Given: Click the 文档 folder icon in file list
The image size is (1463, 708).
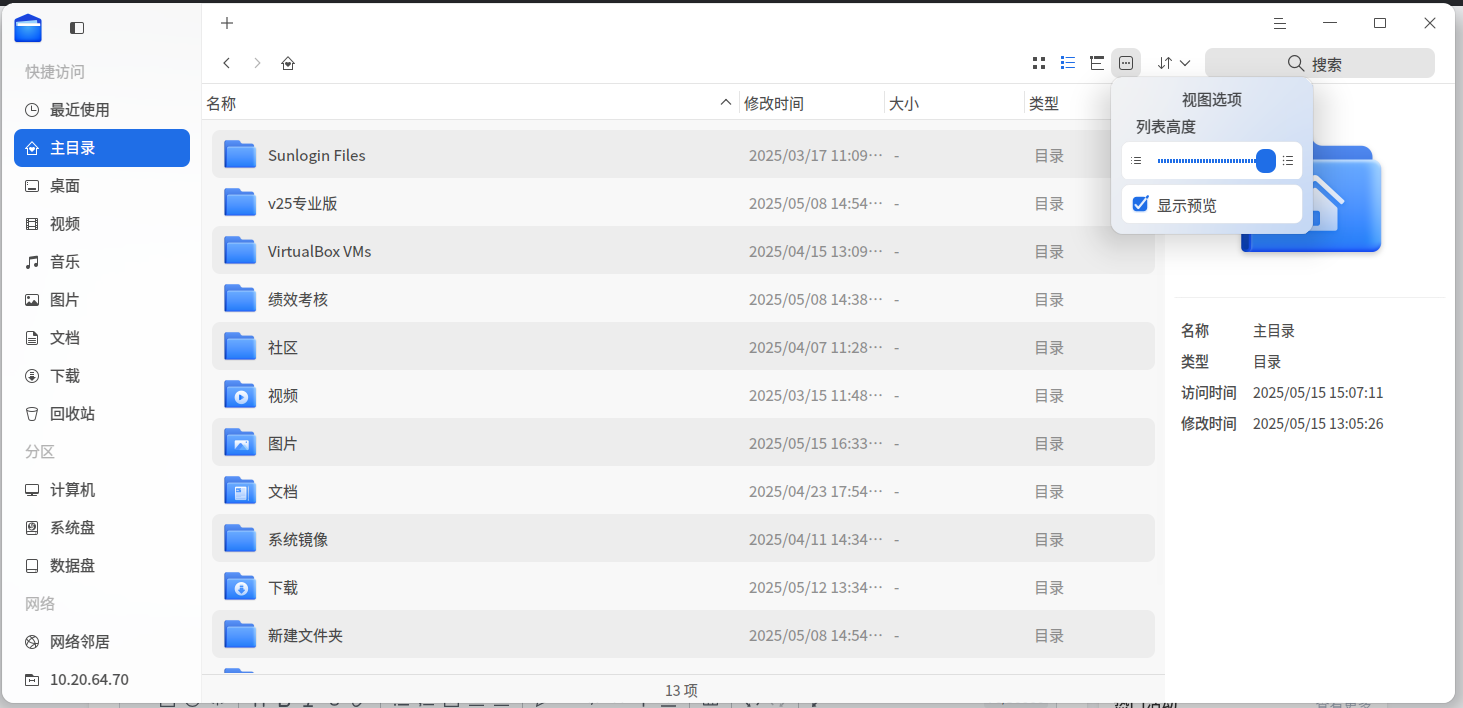Looking at the screenshot, I should point(240,491).
